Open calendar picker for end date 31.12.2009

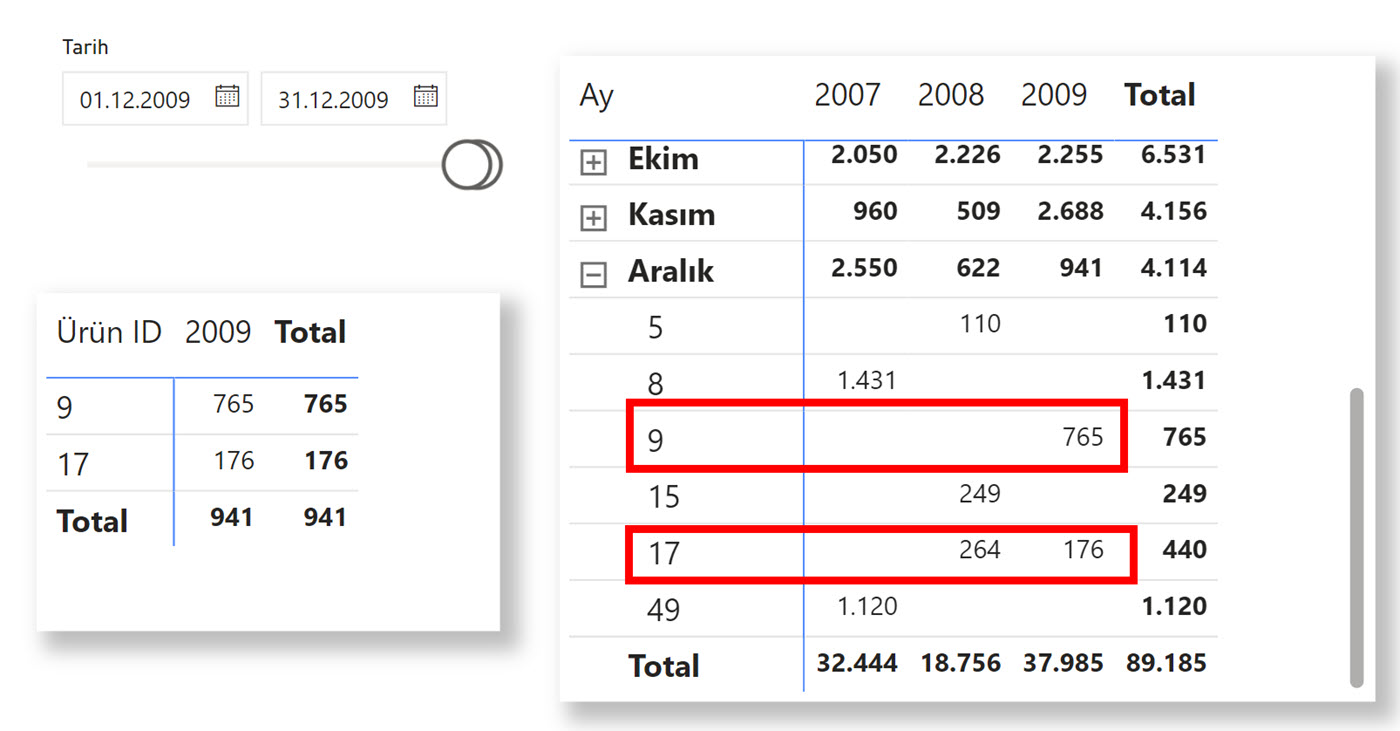click(x=426, y=97)
